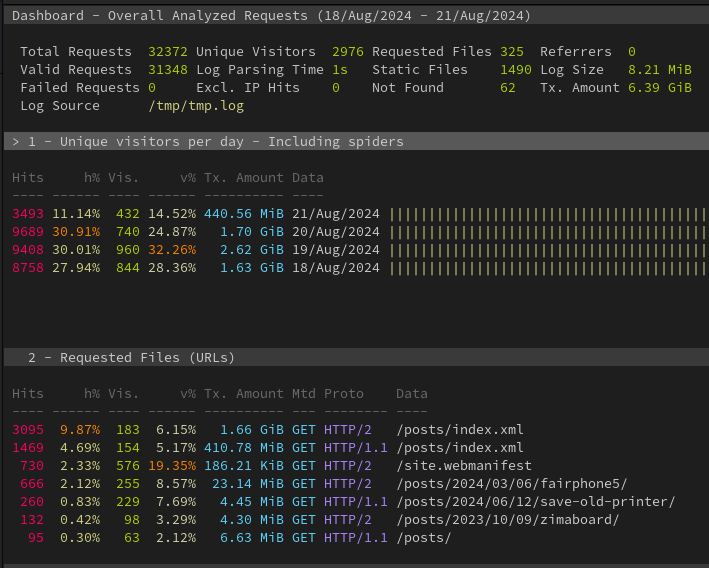Viewport: 709px width, 568px height.
Task: Click the /tmp/tmp.log log source path
Action: (195, 106)
